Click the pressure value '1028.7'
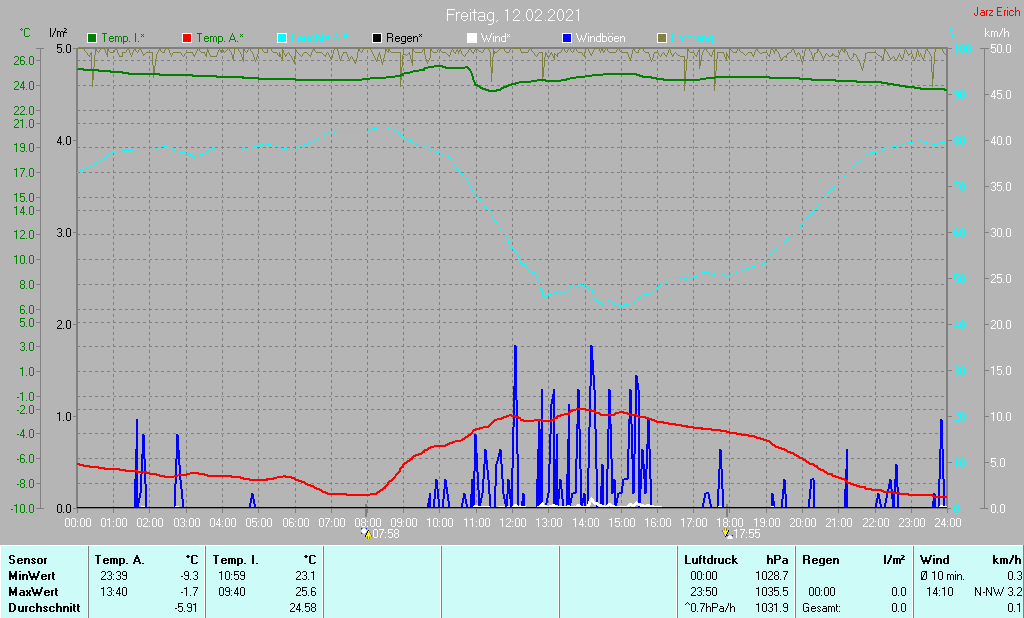Image resolution: width=1024 pixels, height=618 pixels. click(772, 576)
